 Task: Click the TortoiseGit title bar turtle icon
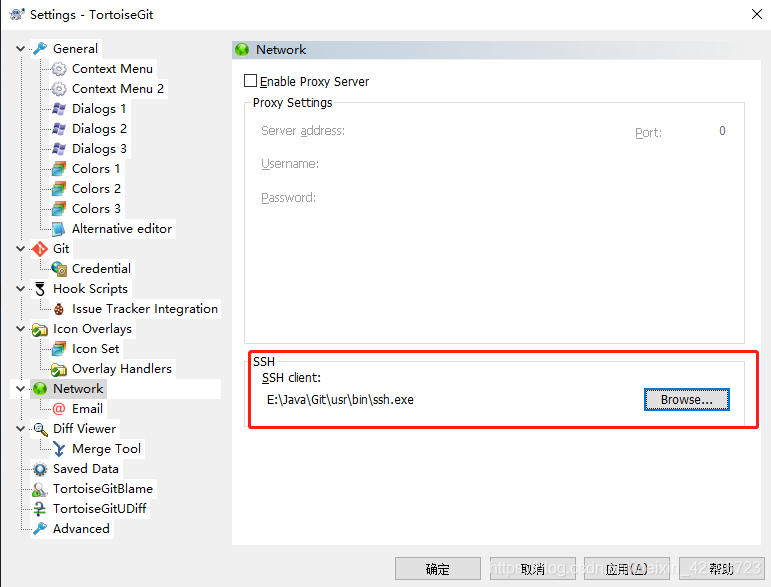(x=17, y=14)
